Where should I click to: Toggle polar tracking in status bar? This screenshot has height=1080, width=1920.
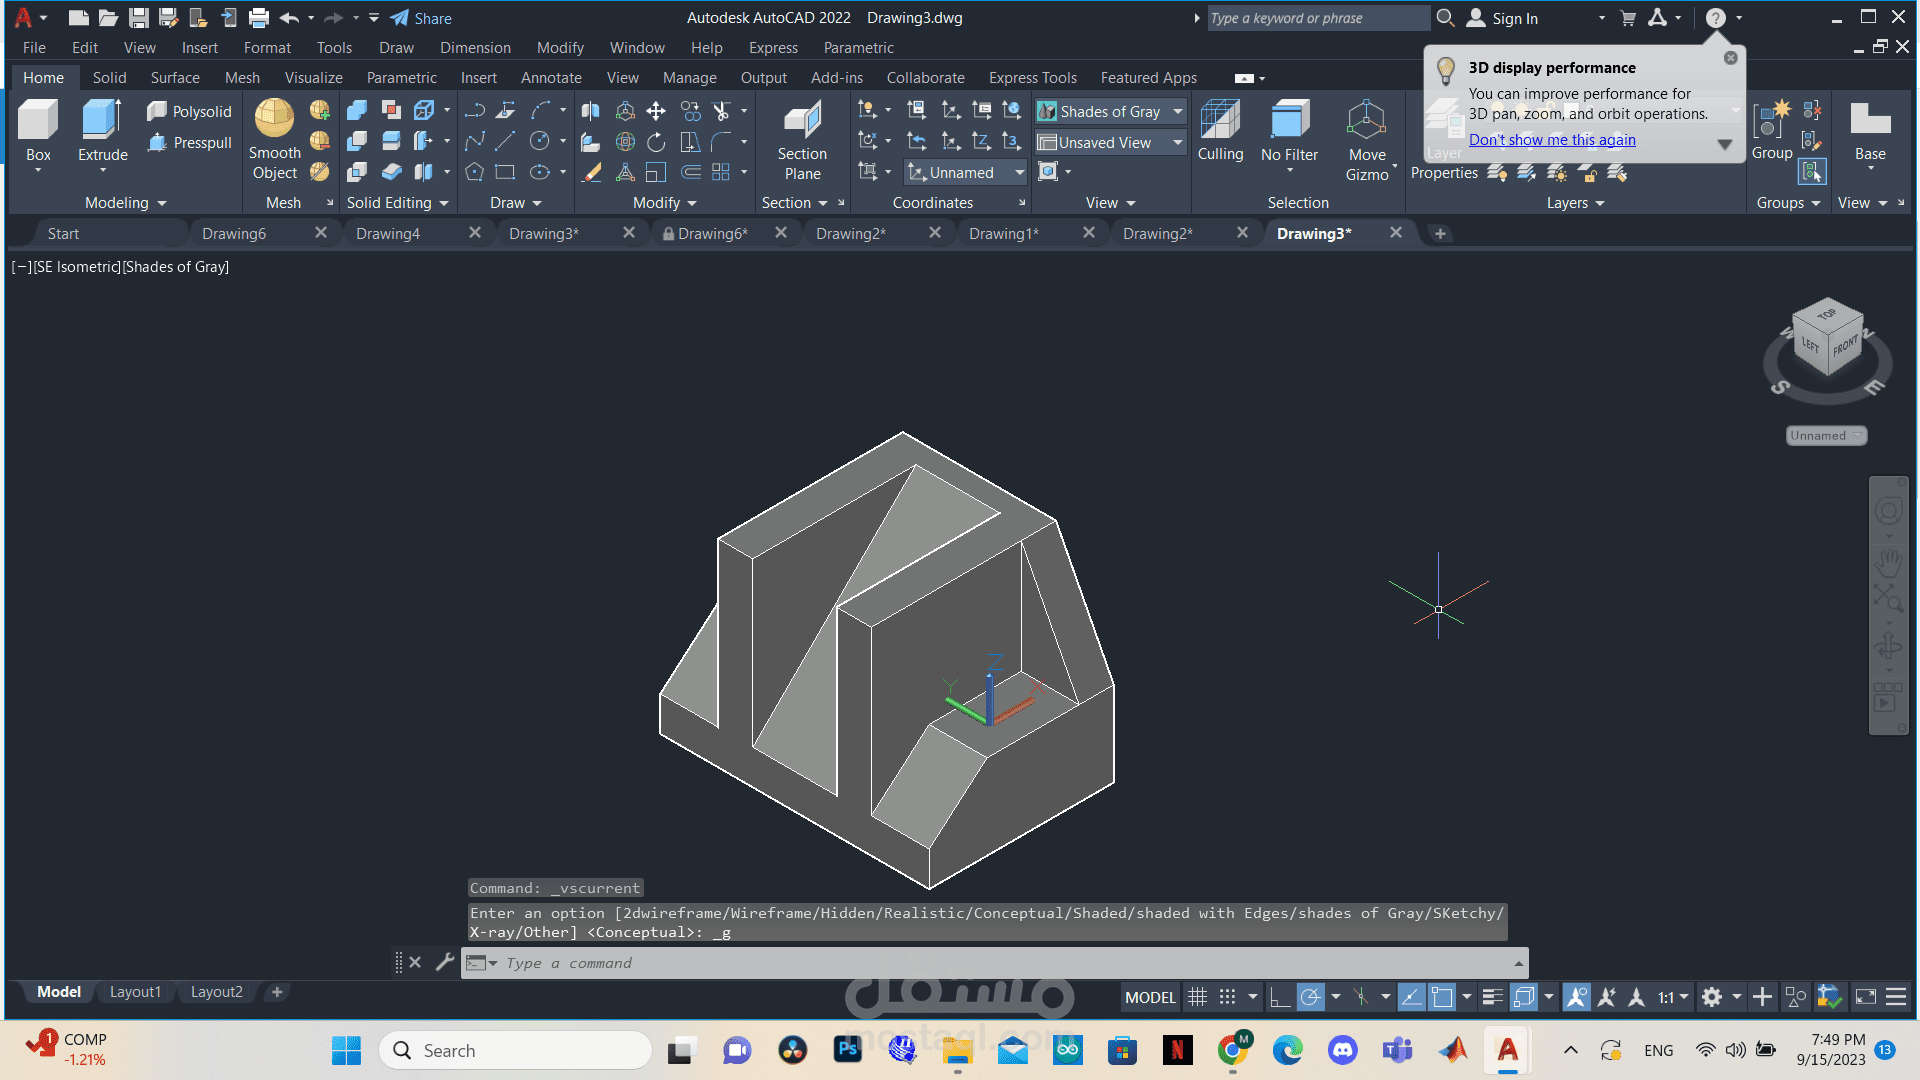pos(1309,997)
